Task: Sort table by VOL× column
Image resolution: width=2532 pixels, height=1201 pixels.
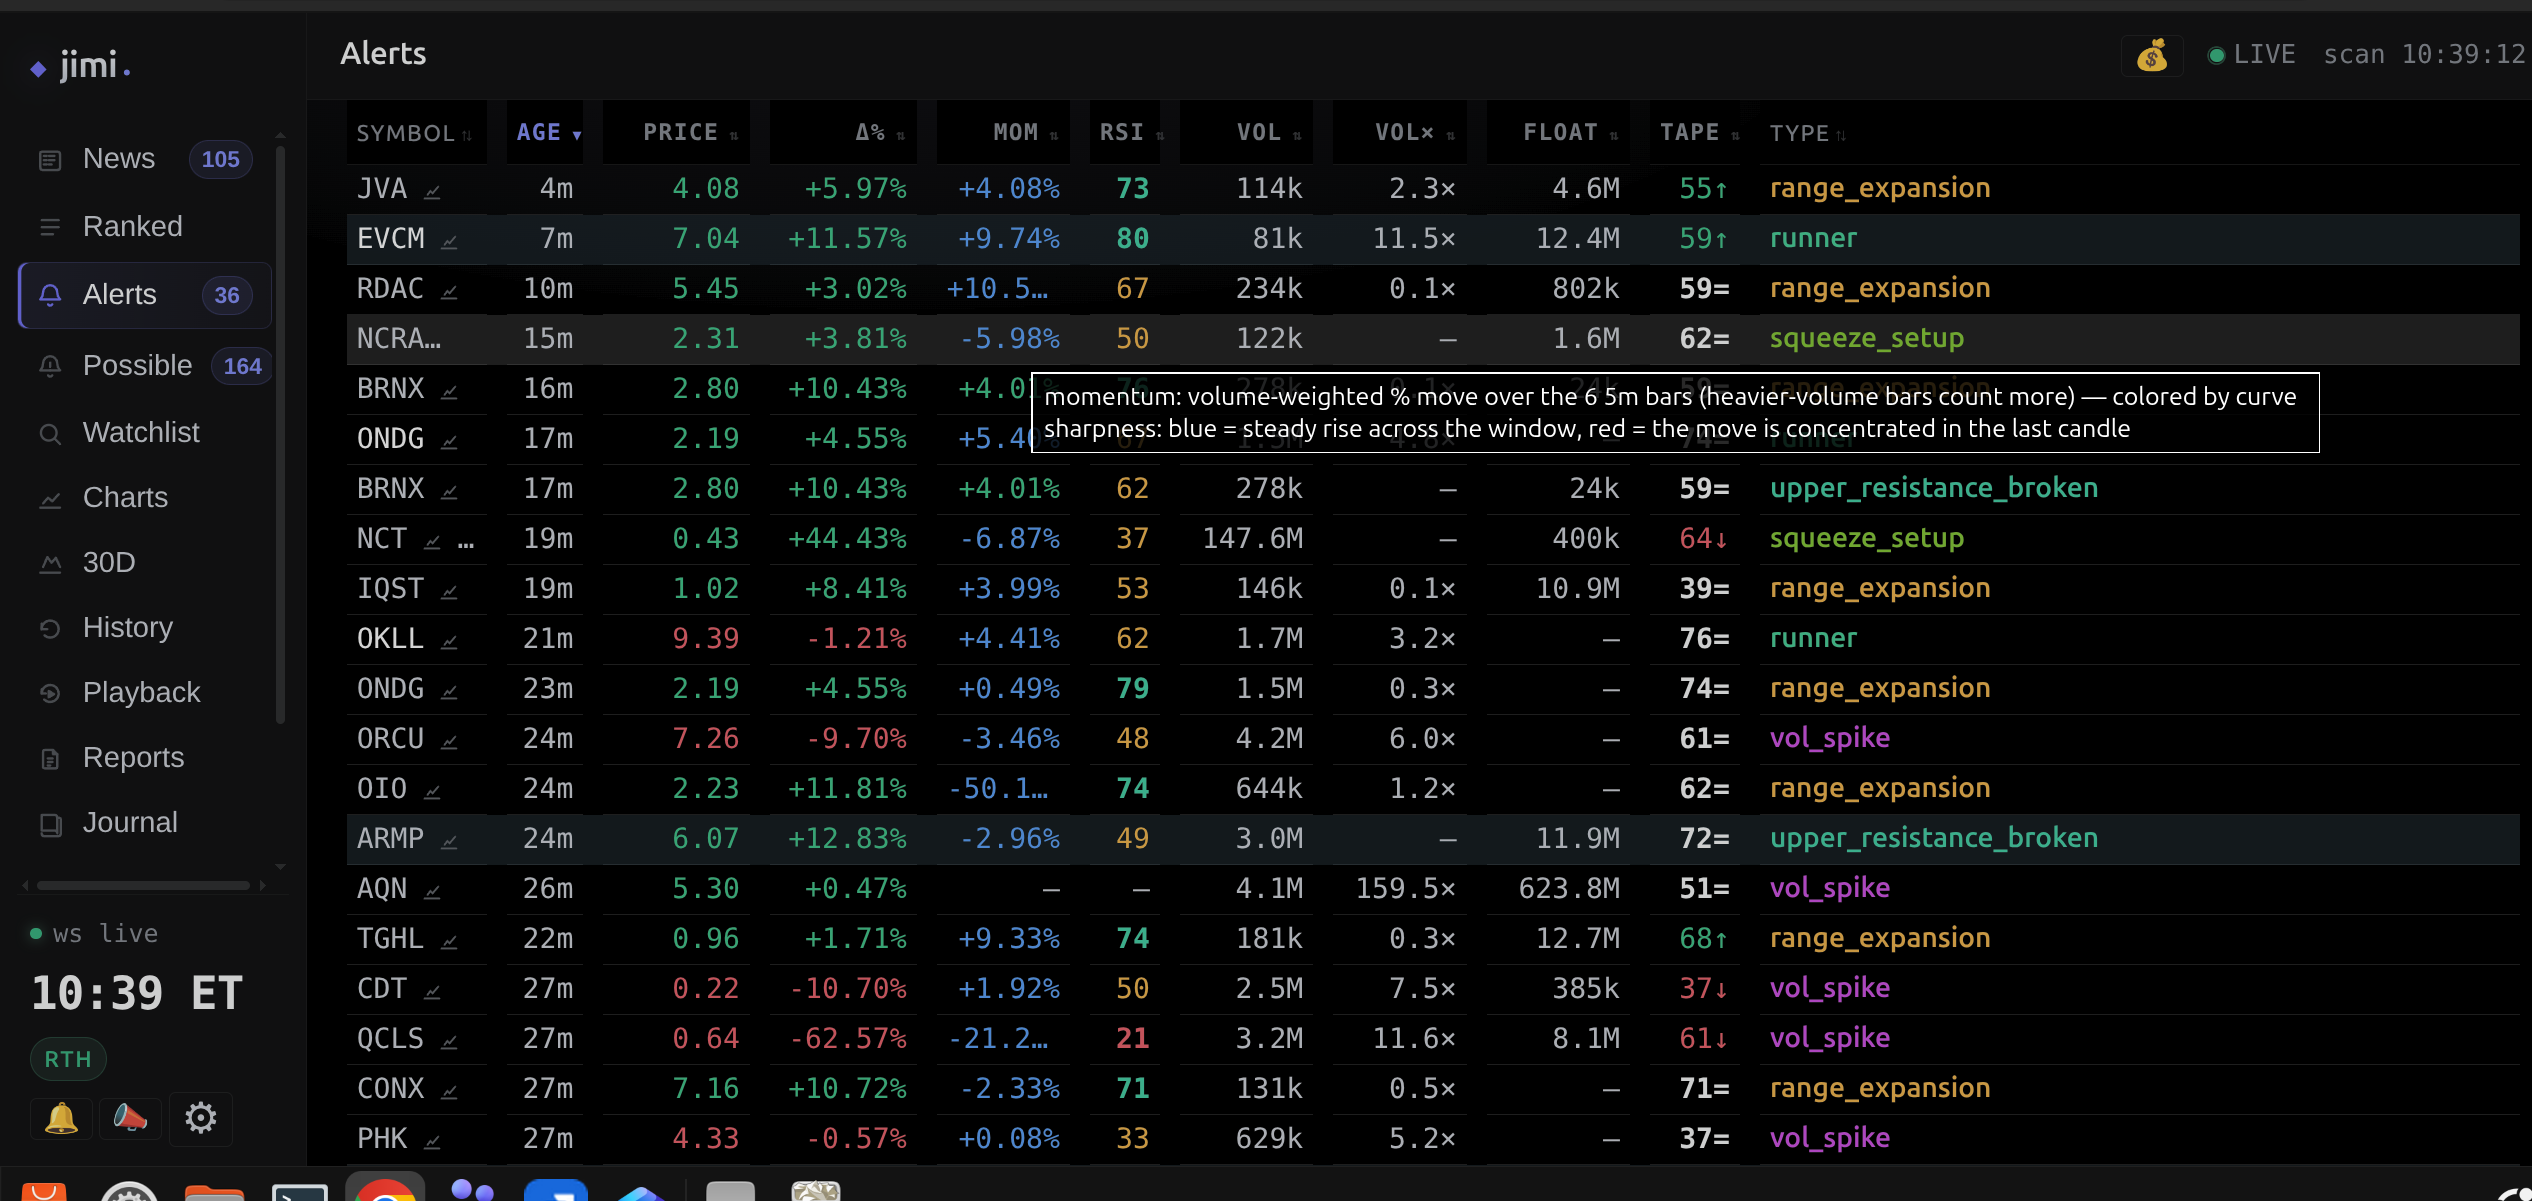Action: (x=1400, y=132)
